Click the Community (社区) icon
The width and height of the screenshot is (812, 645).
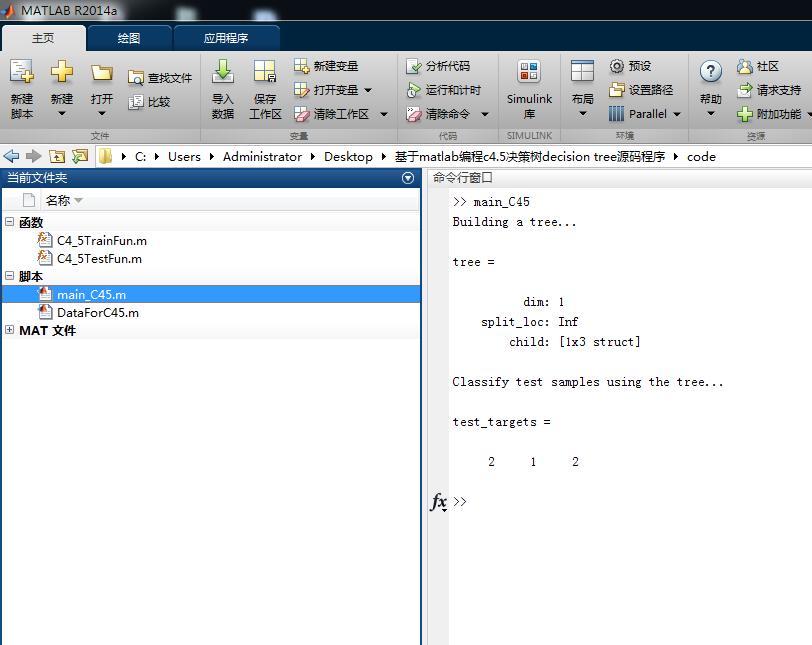745,66
